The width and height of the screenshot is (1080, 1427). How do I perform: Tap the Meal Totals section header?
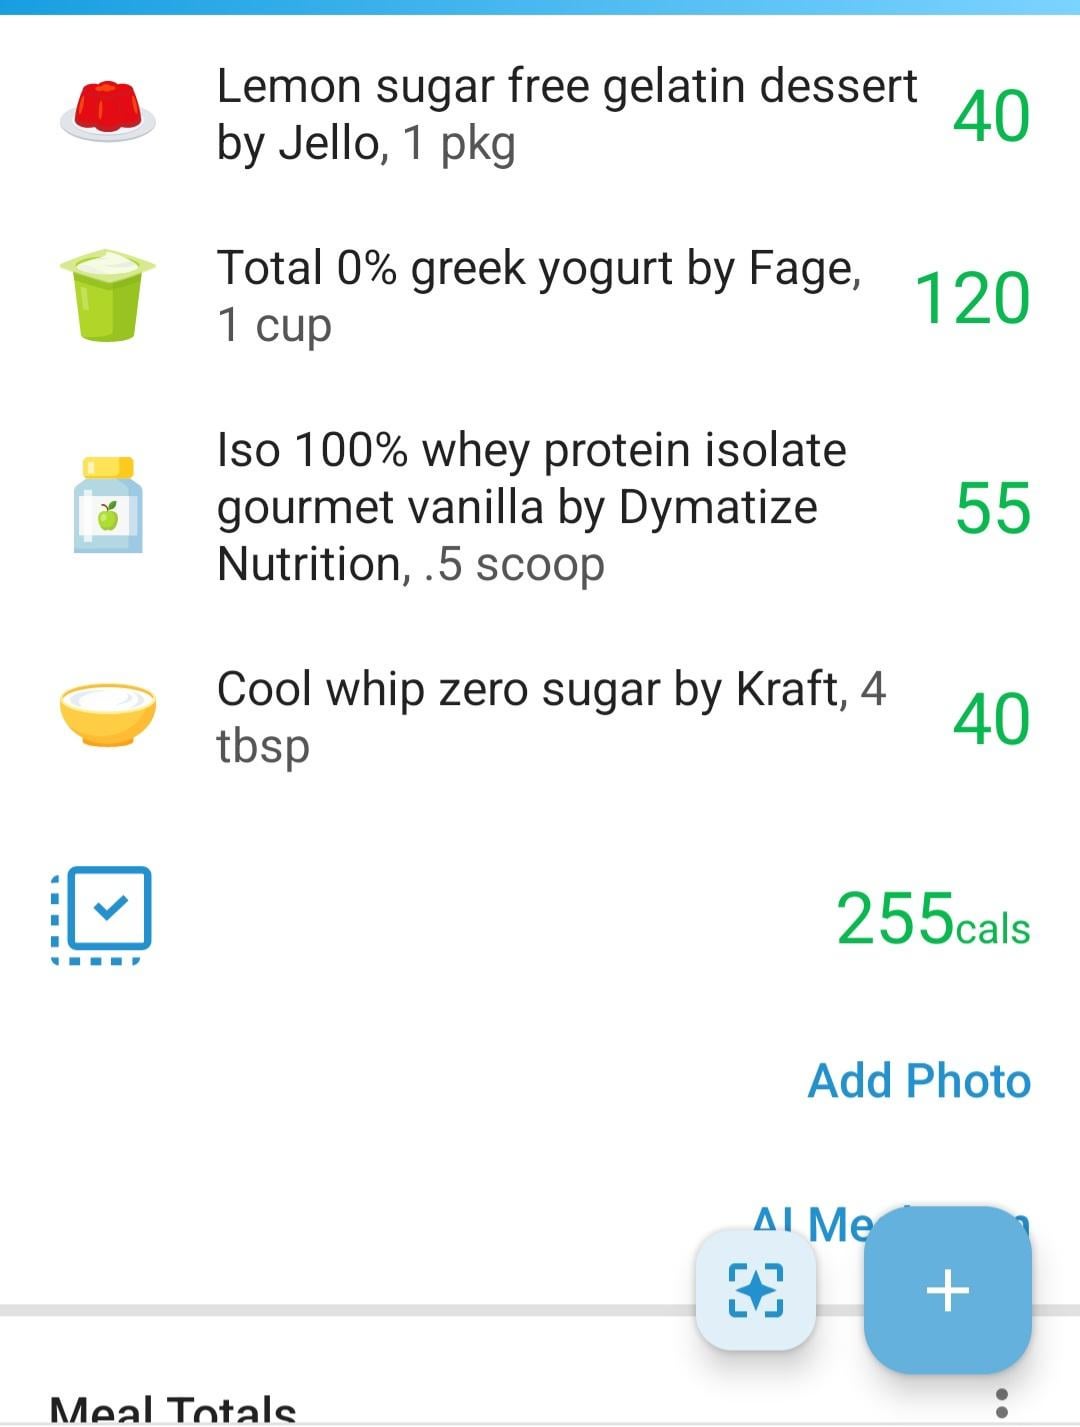point(173,1410)
